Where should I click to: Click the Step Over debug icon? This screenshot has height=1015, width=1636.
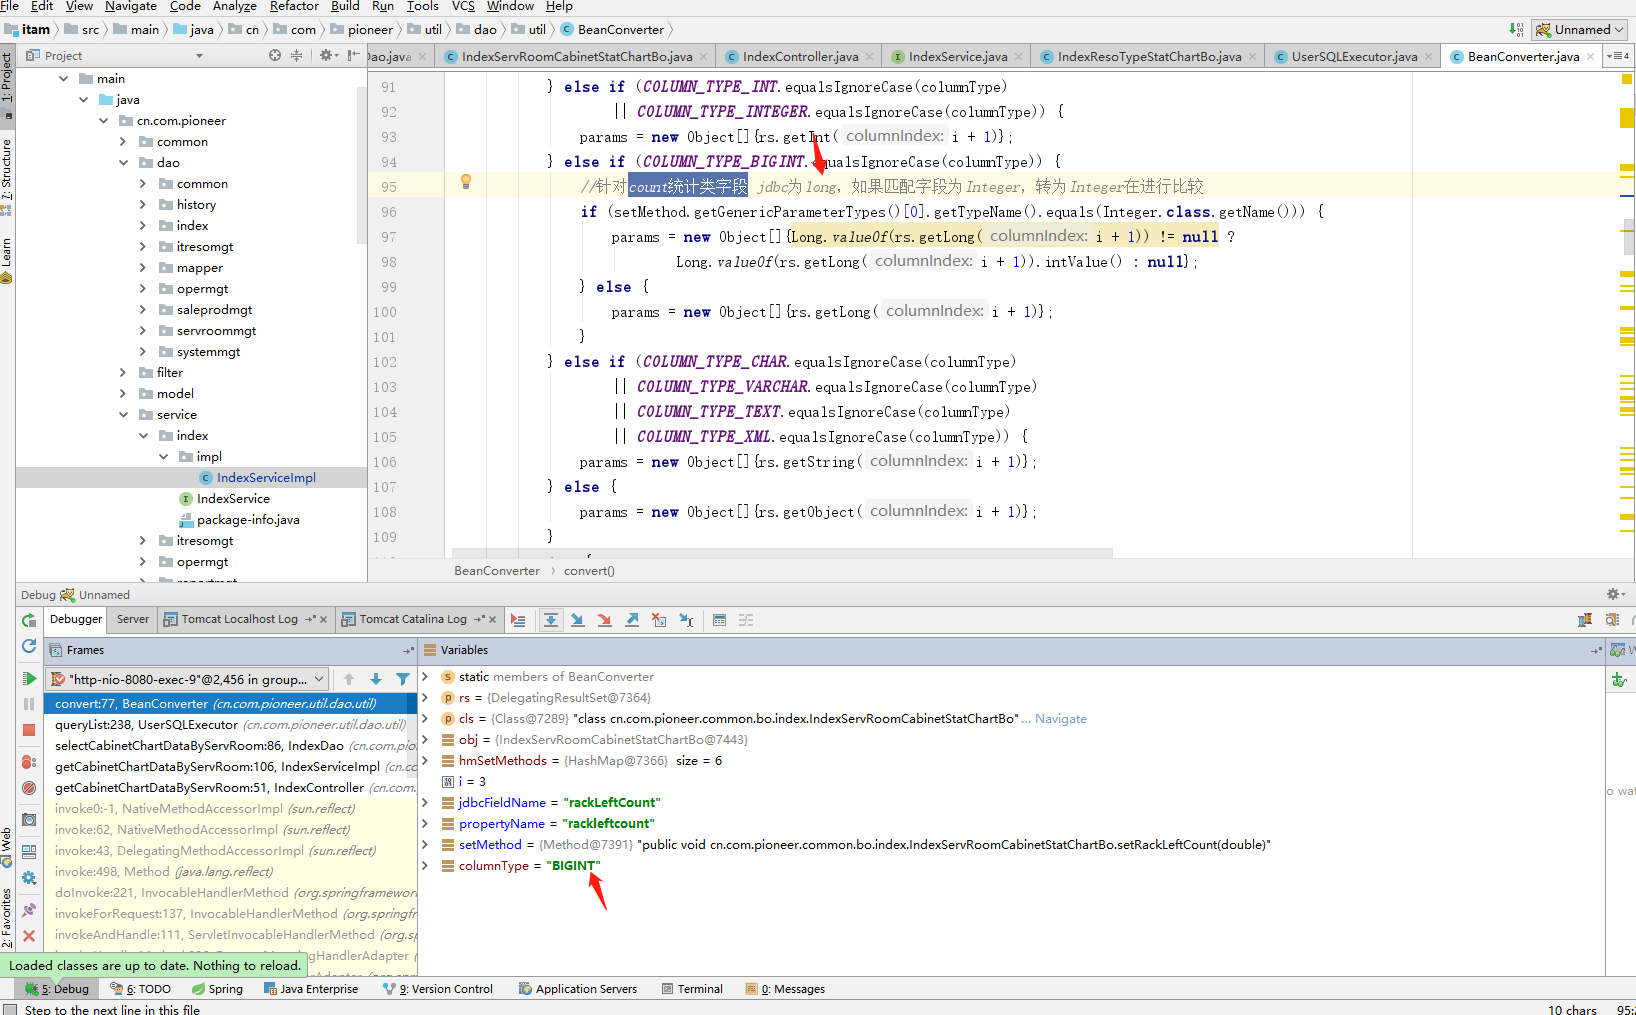[x=550, y=620]
